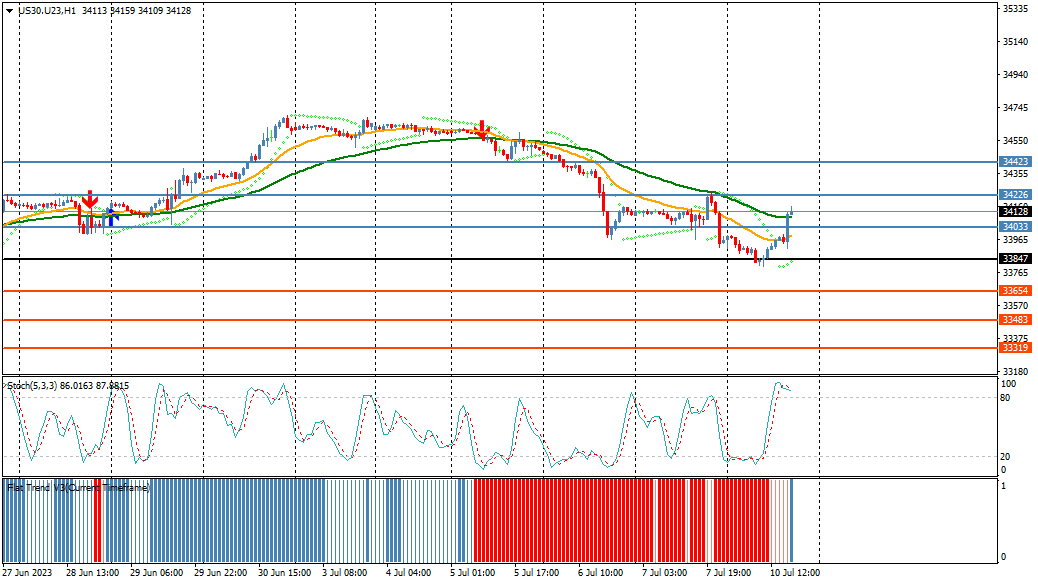Viewport: 1038px width, 584px height.
Task: Select the red sell arrow near 5 Jul
Action: [482, 129]
